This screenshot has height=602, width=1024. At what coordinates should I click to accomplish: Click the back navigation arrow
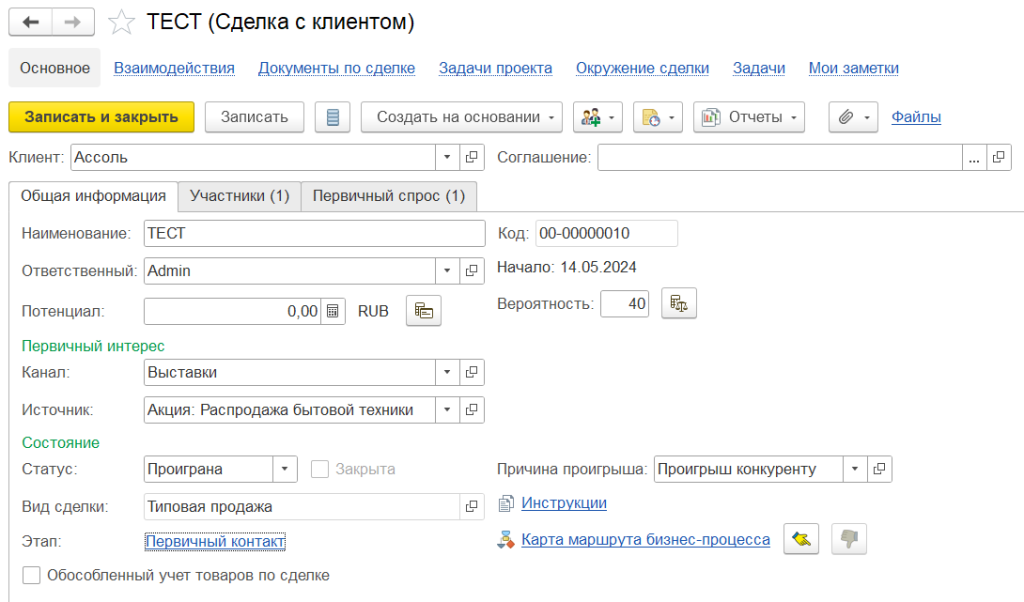coord(31,21)
